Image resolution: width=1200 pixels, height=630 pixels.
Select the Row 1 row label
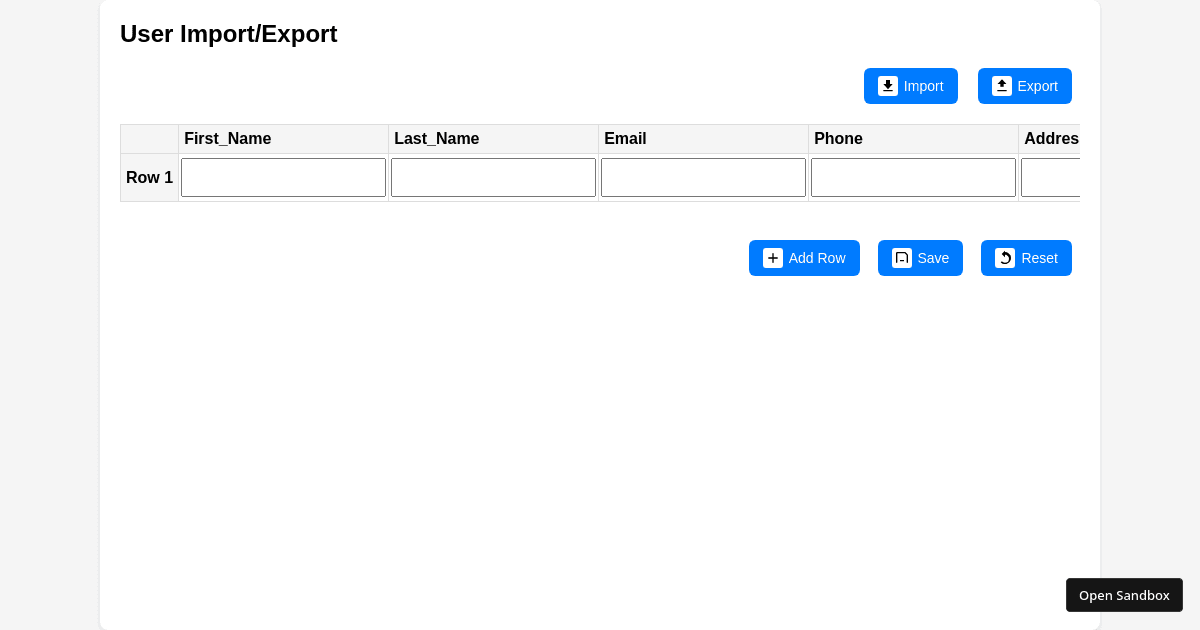pos(149,178)
